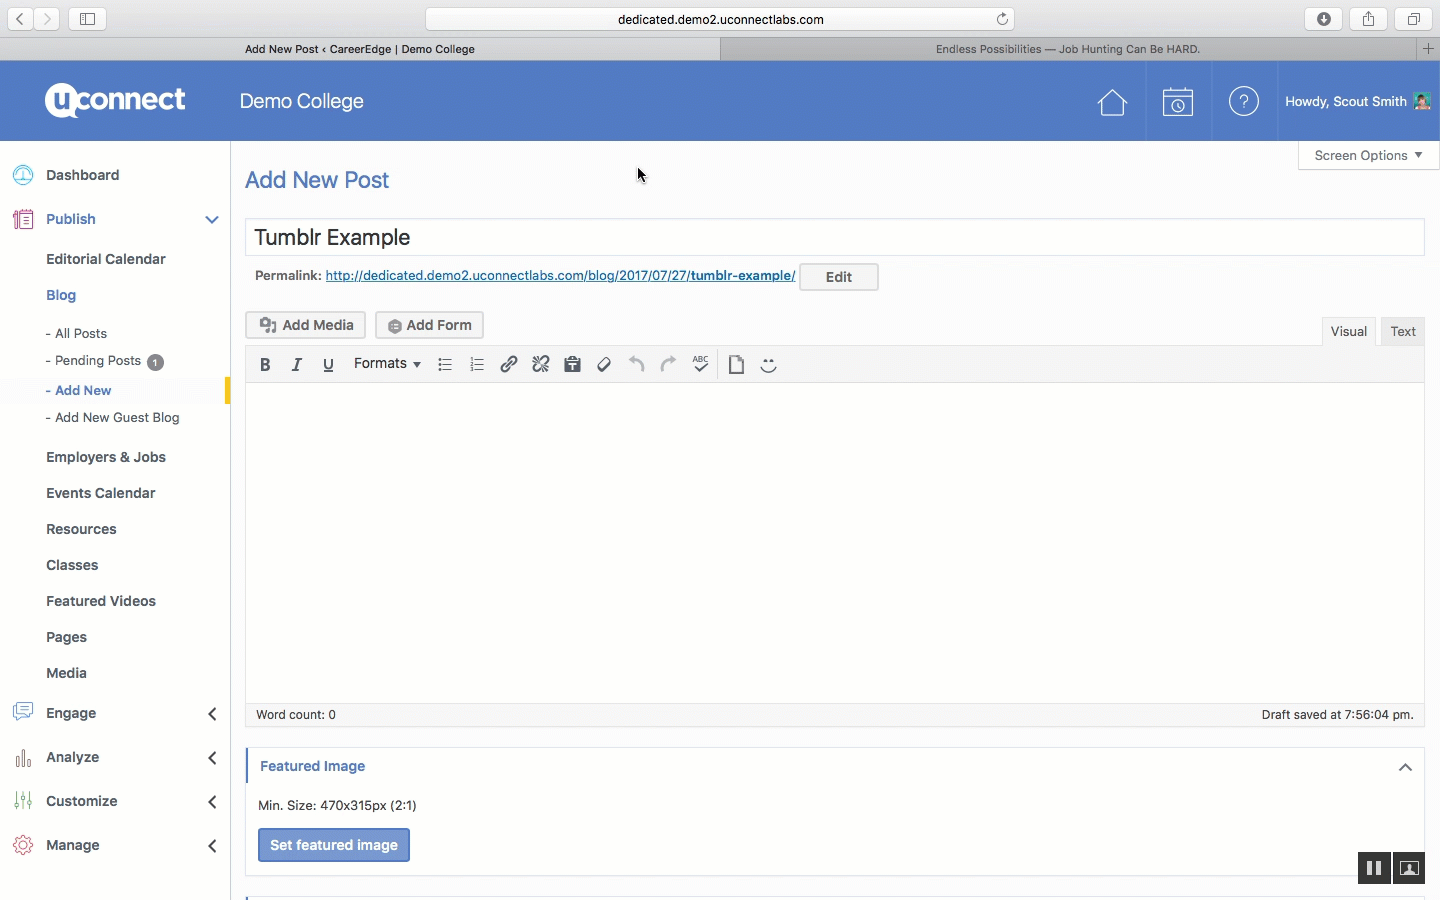The height and width of the screenshot is (900, 1440).
Task: Open the Editorial Calendar menu item
Action: [106, 259]
